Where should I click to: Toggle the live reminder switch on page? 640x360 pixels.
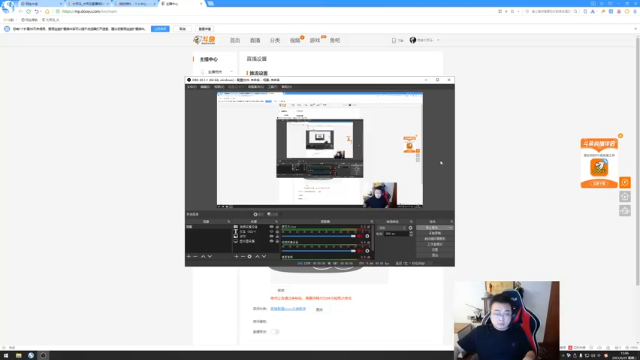[275, 332]
